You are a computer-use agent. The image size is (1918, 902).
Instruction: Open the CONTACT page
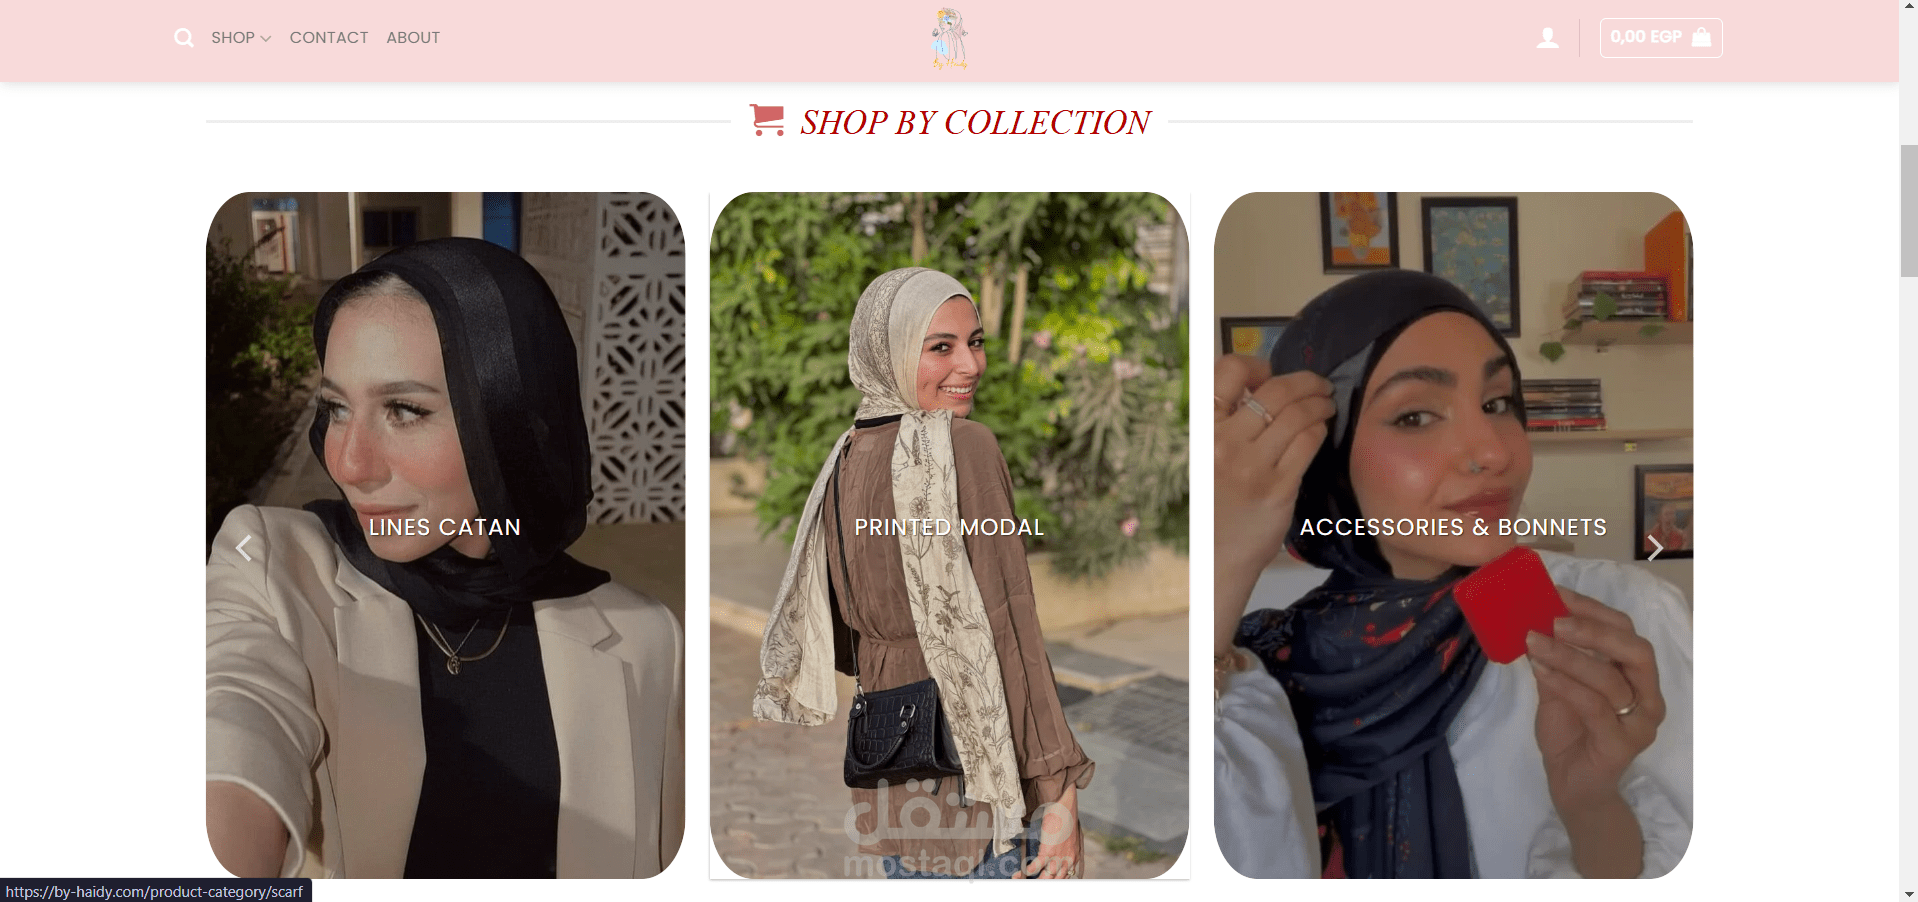pyautogui.click(x=329, y=38)
